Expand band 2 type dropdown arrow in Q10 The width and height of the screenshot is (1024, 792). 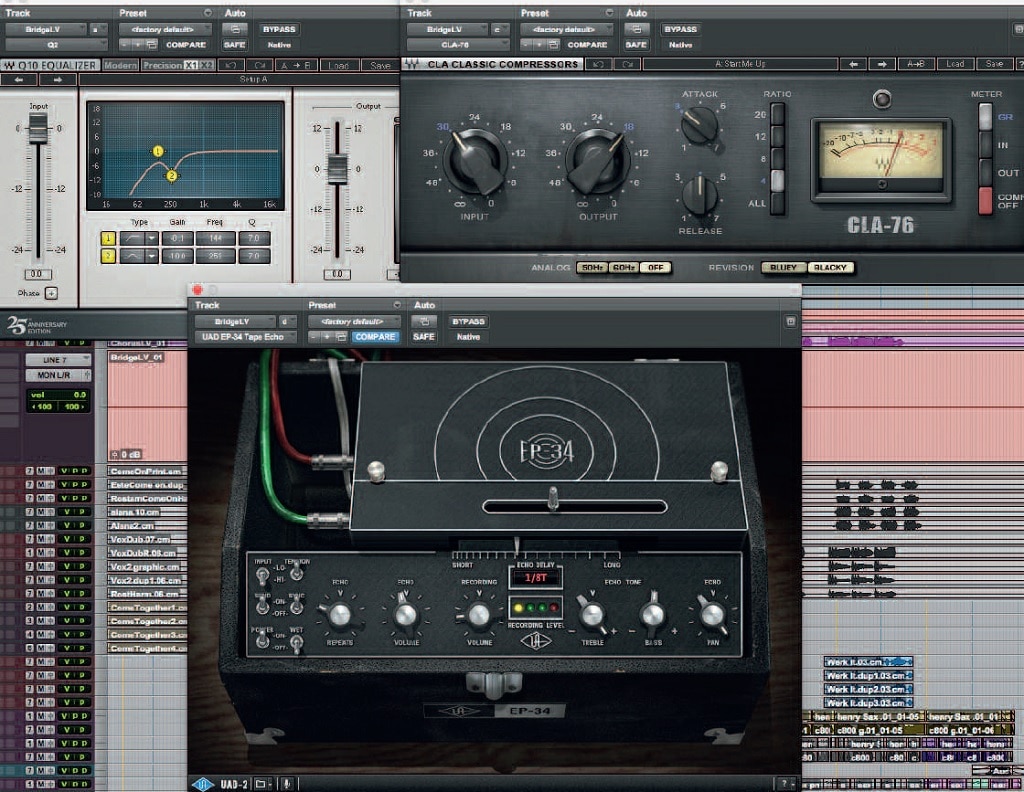point(152,256)
